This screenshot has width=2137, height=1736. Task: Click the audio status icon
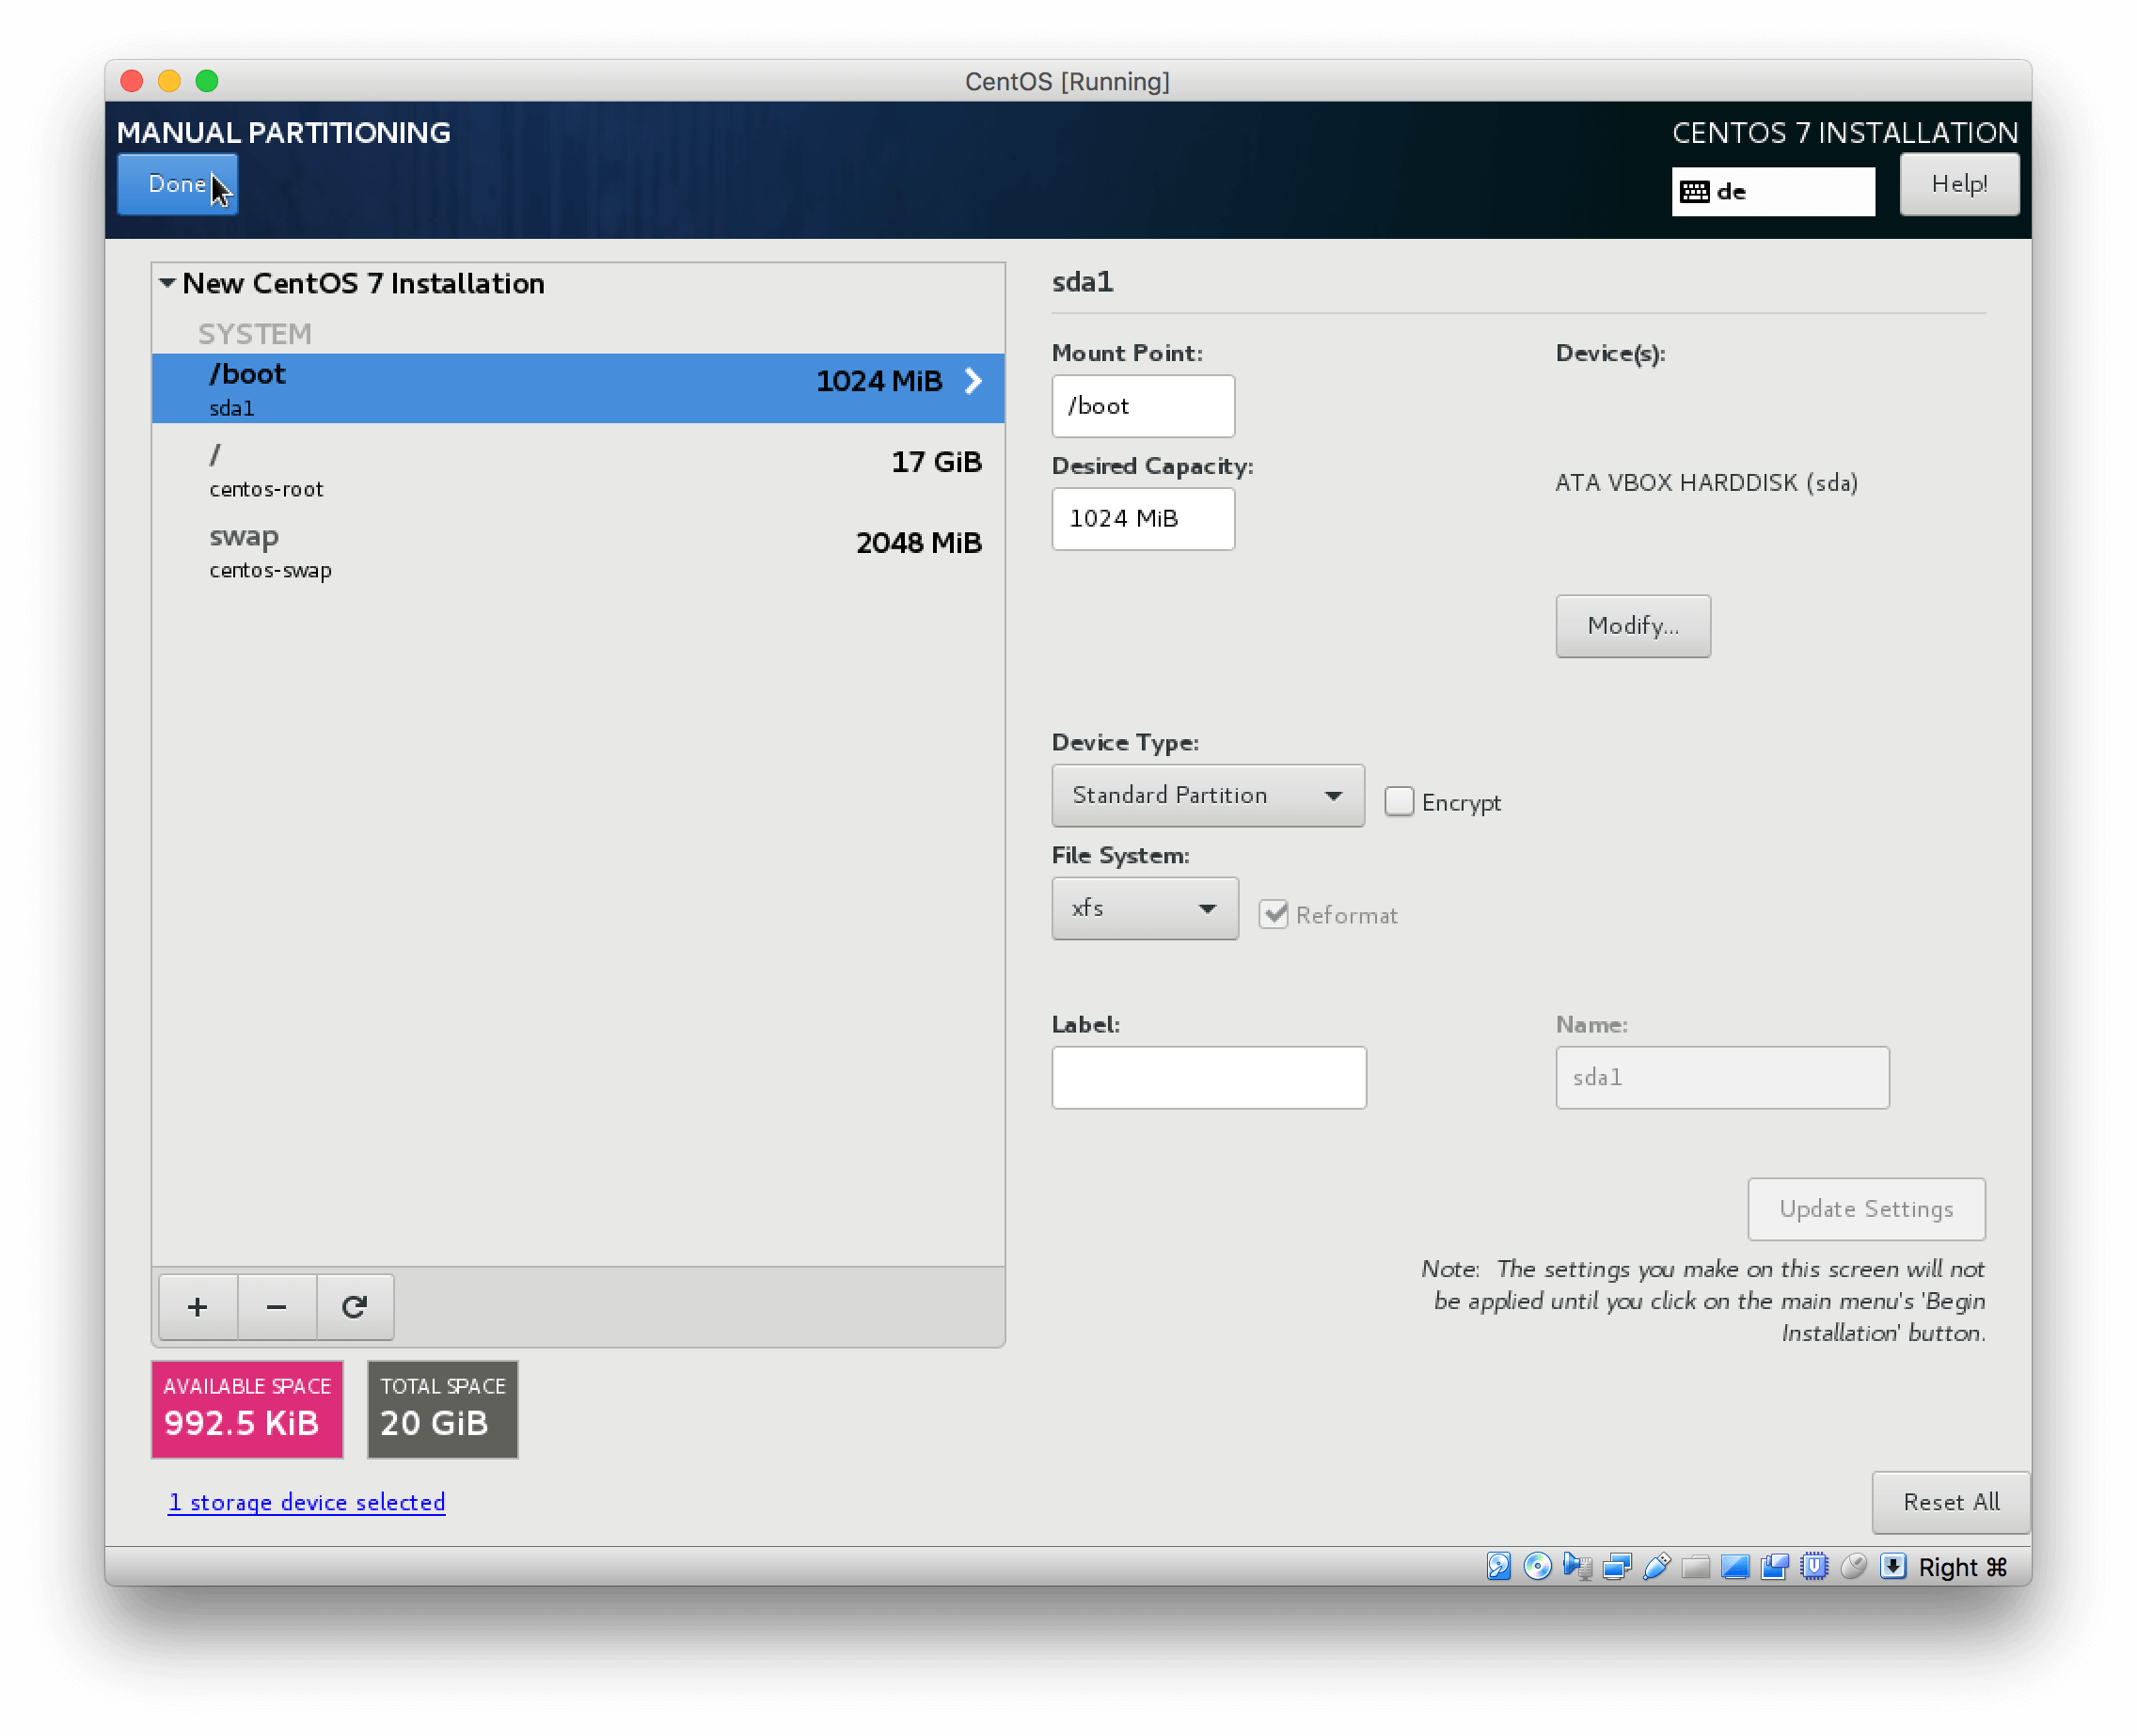(1578, 1566)
